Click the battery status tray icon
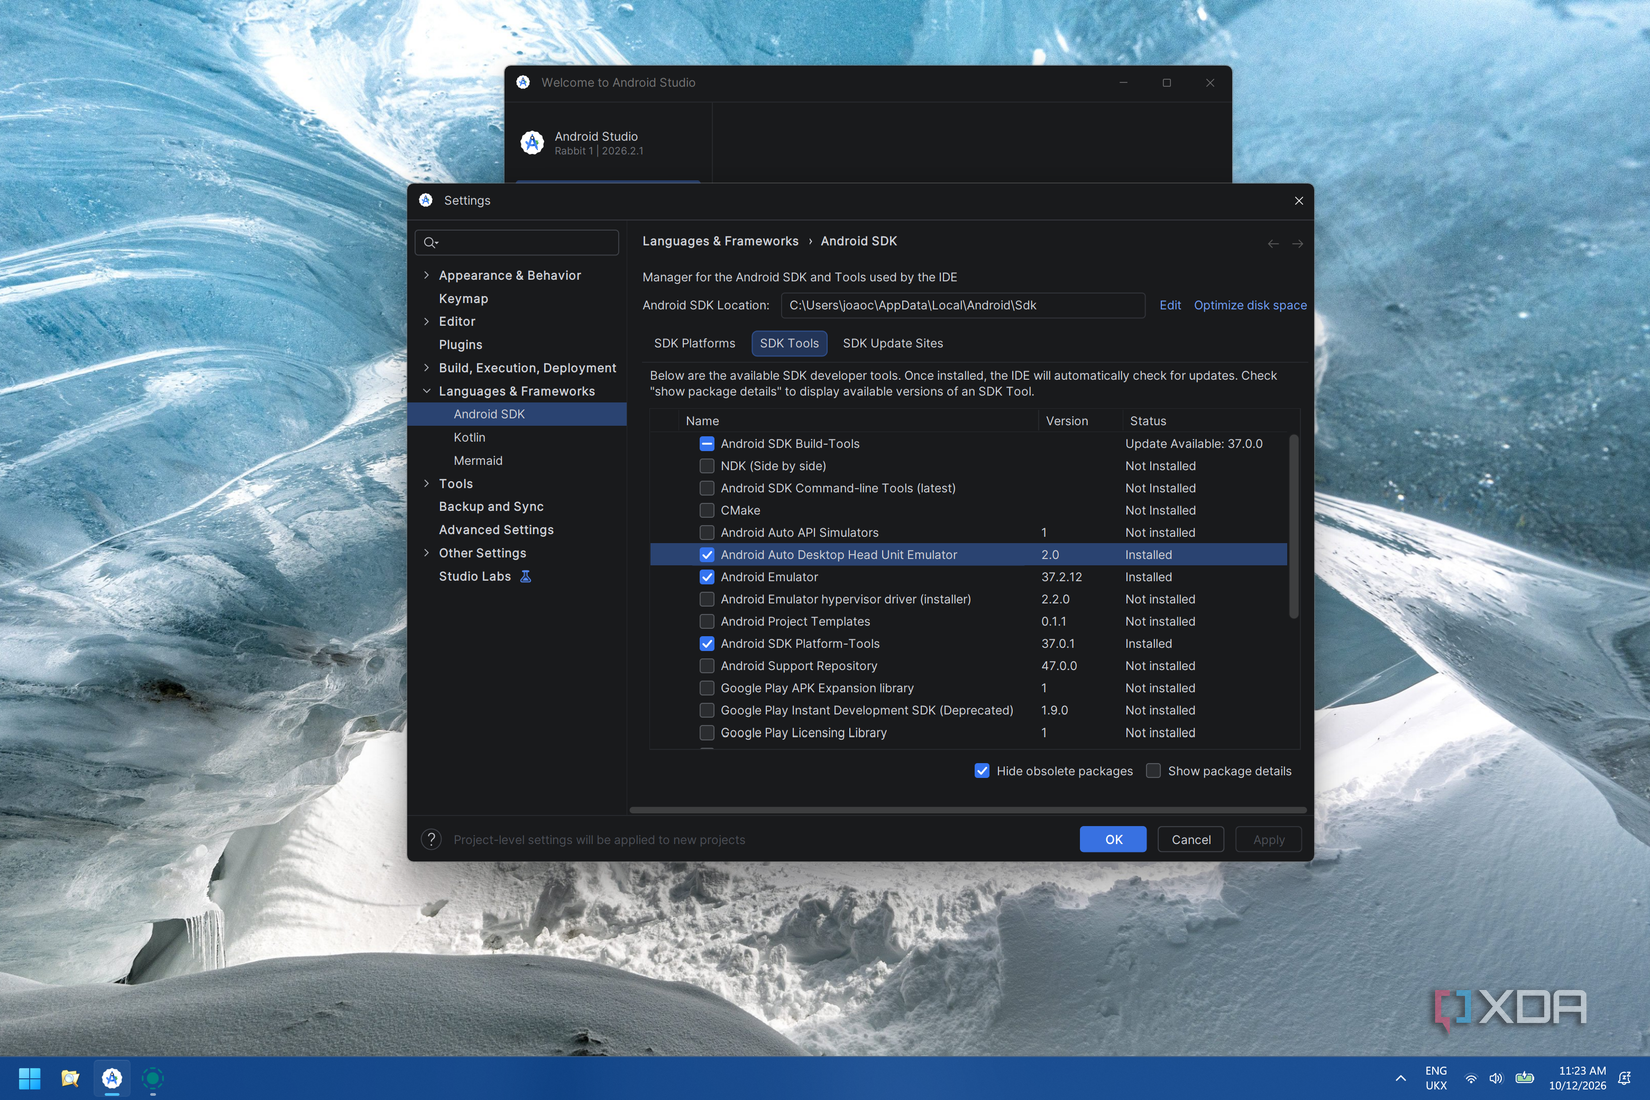Image resolution: width=1650 pixels, height=1100 pixels. point(1525,1078)
